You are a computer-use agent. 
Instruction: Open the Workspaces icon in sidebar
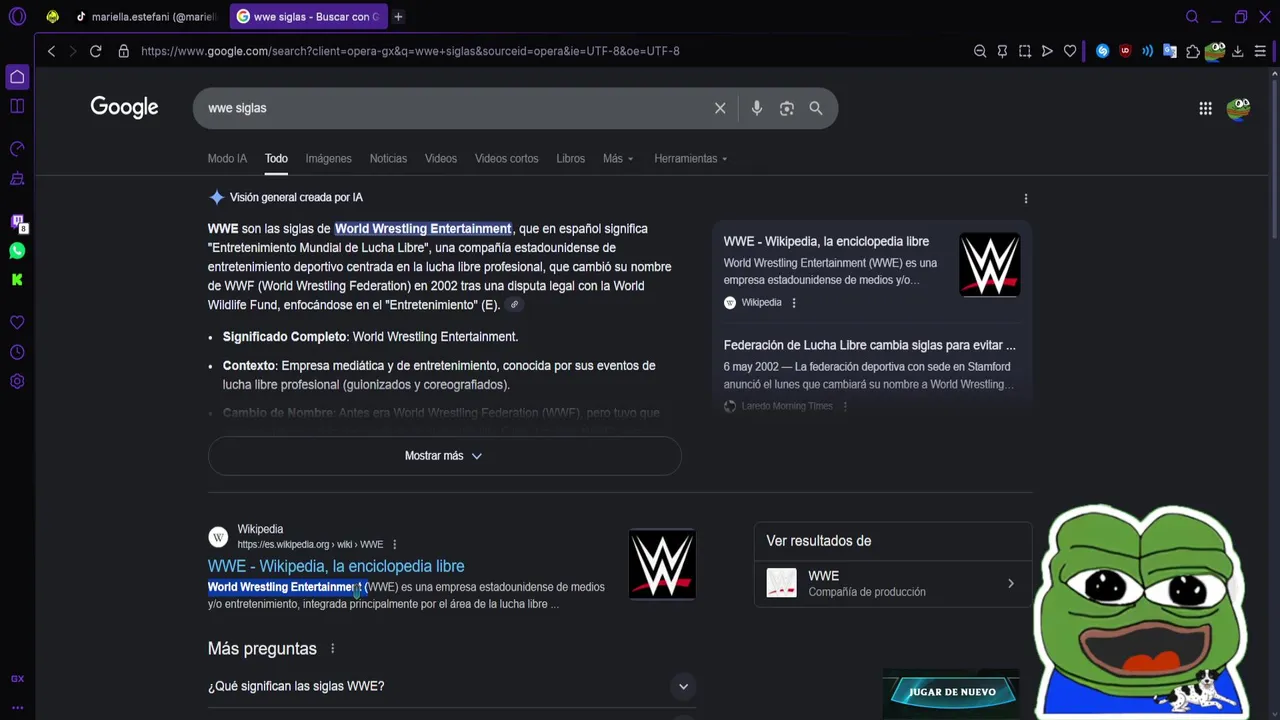(x=17, y=106)
